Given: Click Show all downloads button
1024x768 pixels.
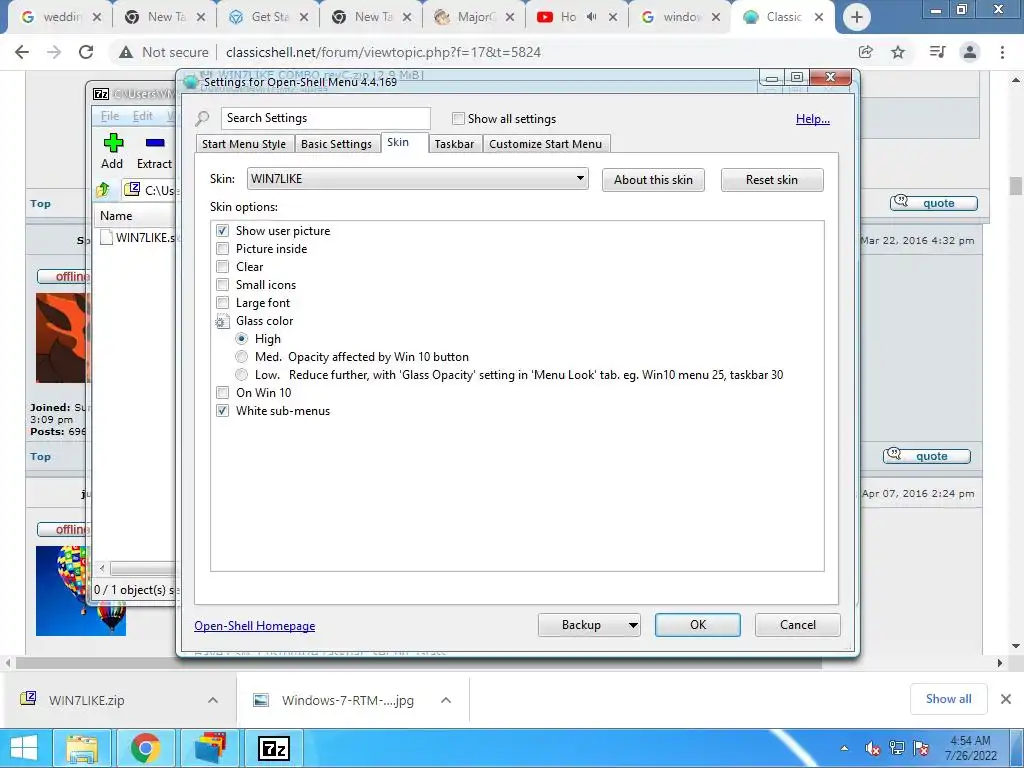Looking at the screenshot, I should [948, 699].
